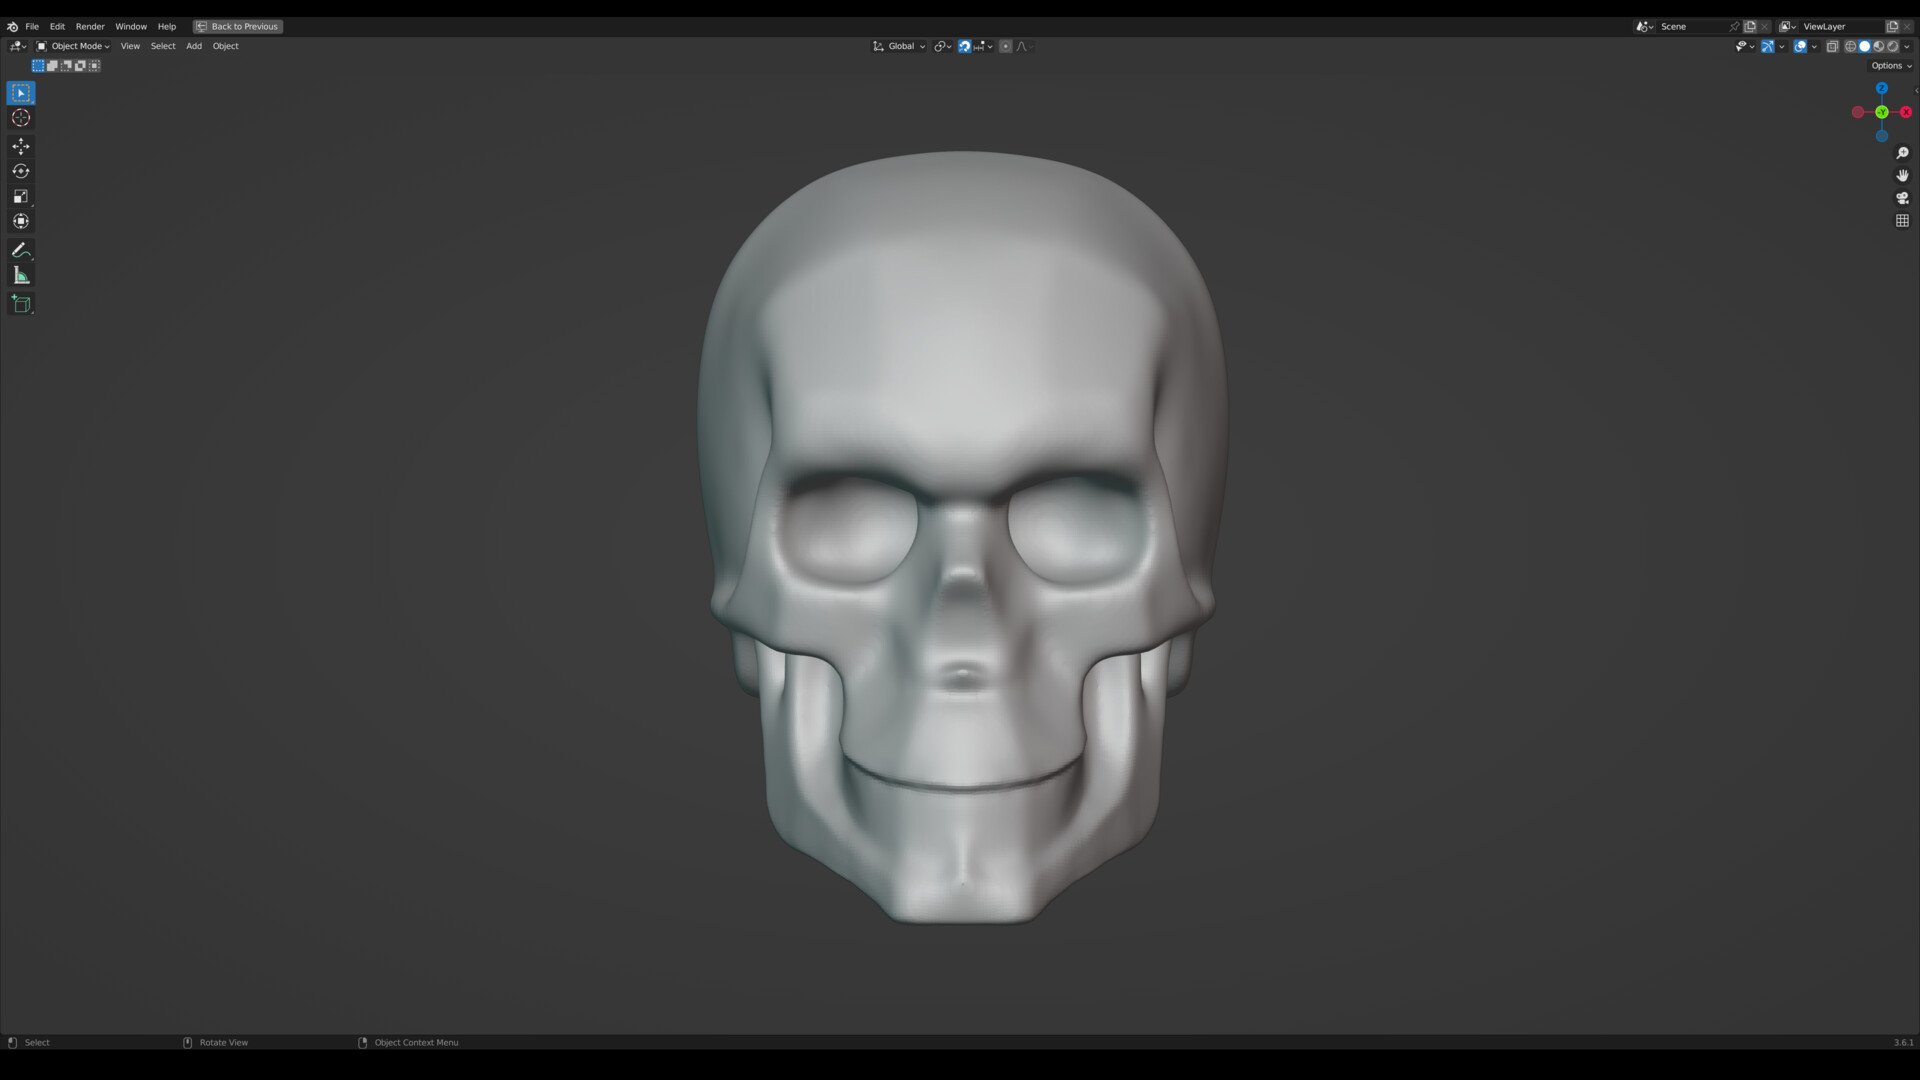
Task: Switch viewport to Material Preview shading
Action: click(1878, 46)
